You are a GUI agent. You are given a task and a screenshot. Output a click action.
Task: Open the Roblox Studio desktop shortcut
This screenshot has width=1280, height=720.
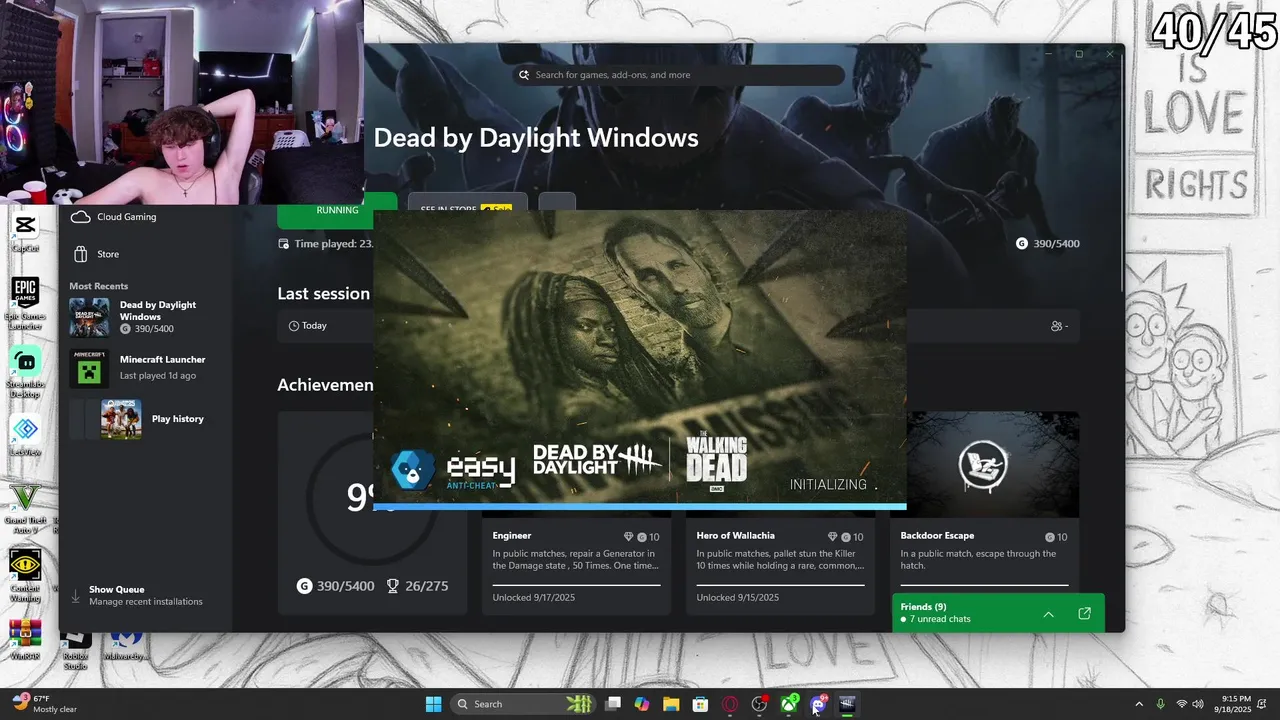pyautogui.click(x=75, y=650)
